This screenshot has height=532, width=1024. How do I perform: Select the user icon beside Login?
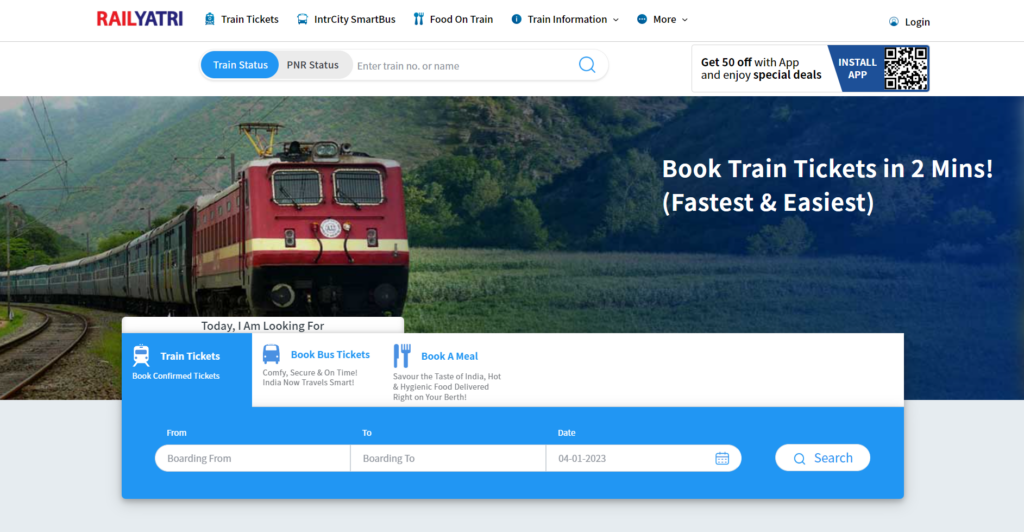point(893,22)
